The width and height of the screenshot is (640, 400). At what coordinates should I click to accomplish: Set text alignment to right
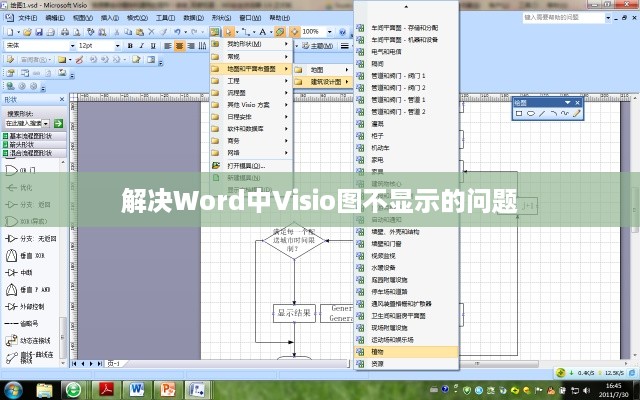[191, 46]
